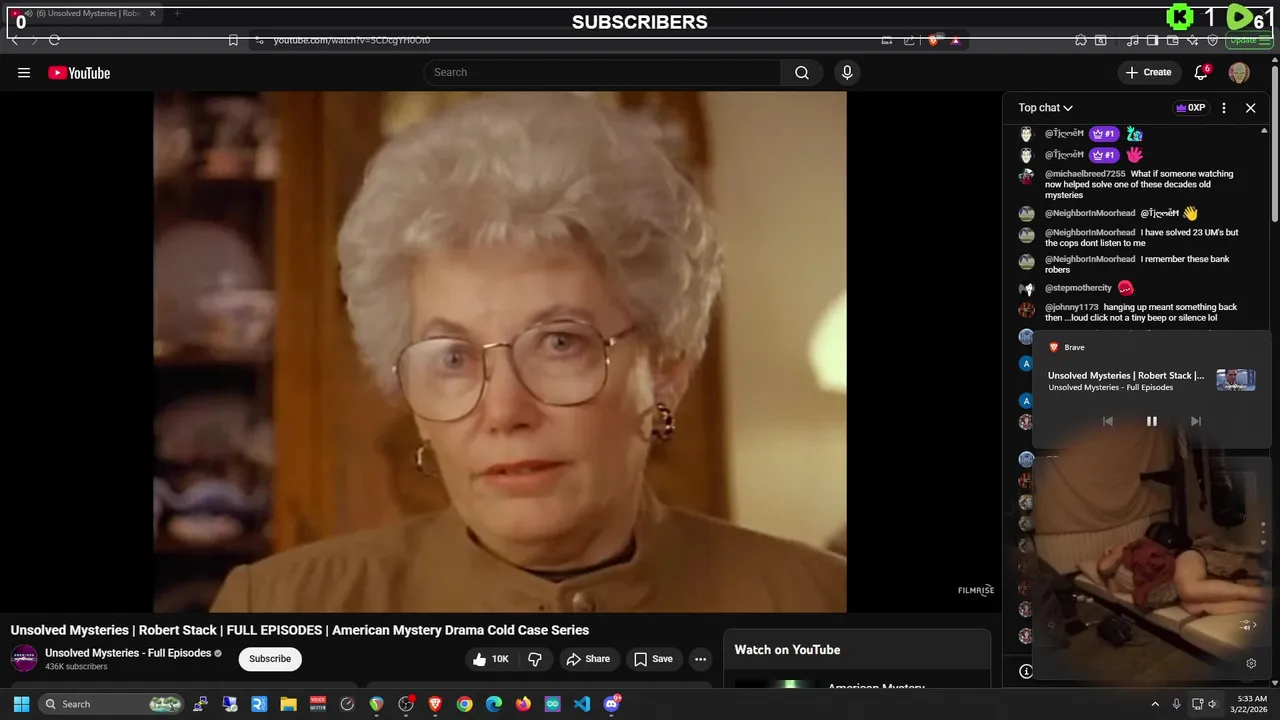This screenshot has width=1280, height=720.
Task: Open browser extensions puzzle icon
Action: (x=1081, y=40)
